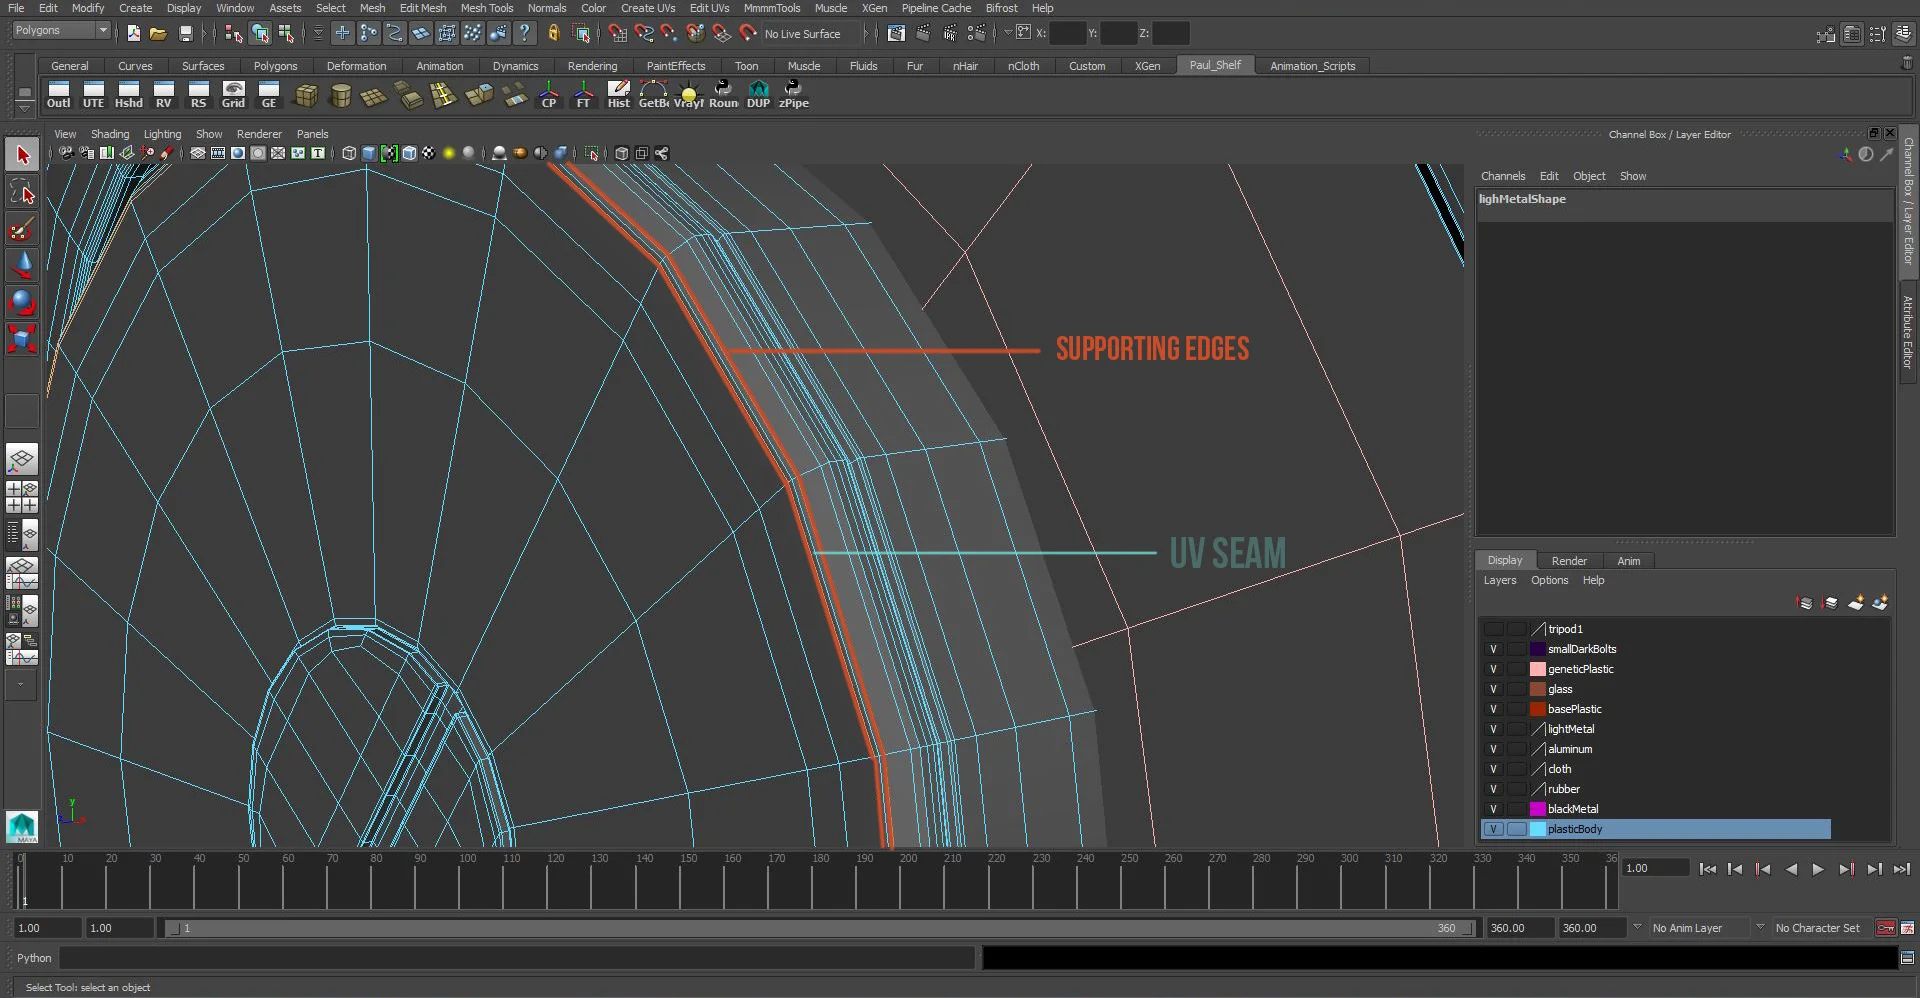The image size is (1920, 998).
Task: Click the blackMetal magenta color swatch
Action: [1538, 809]
